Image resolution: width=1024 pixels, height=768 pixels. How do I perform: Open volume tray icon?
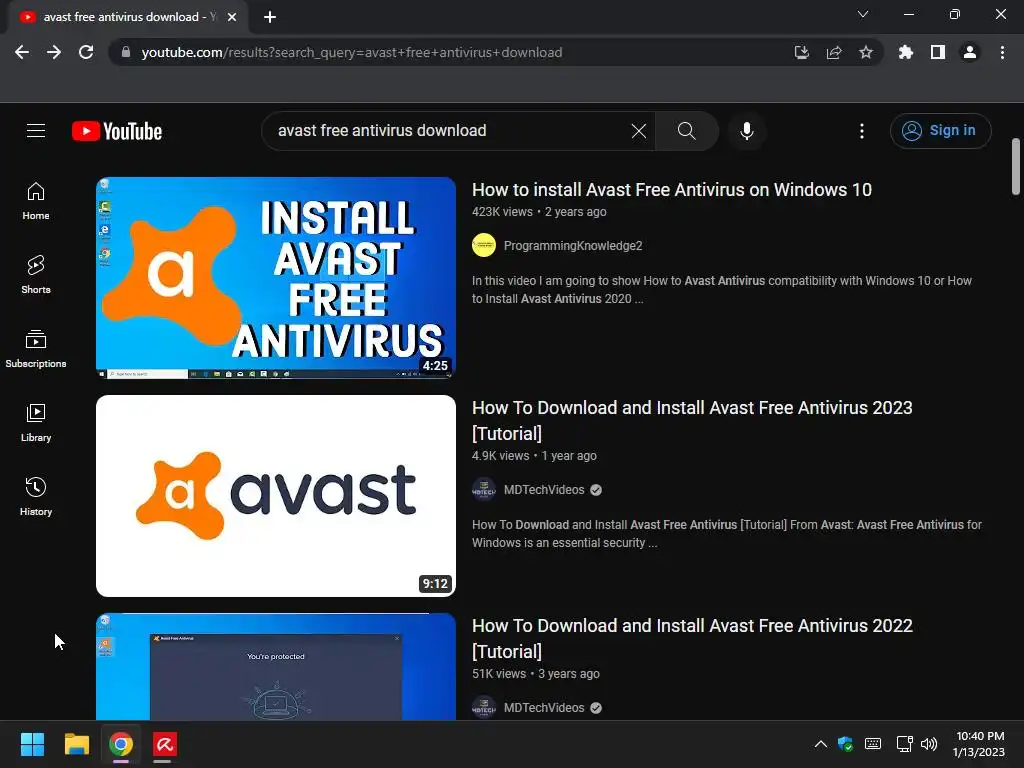click(x=929, y=744)
